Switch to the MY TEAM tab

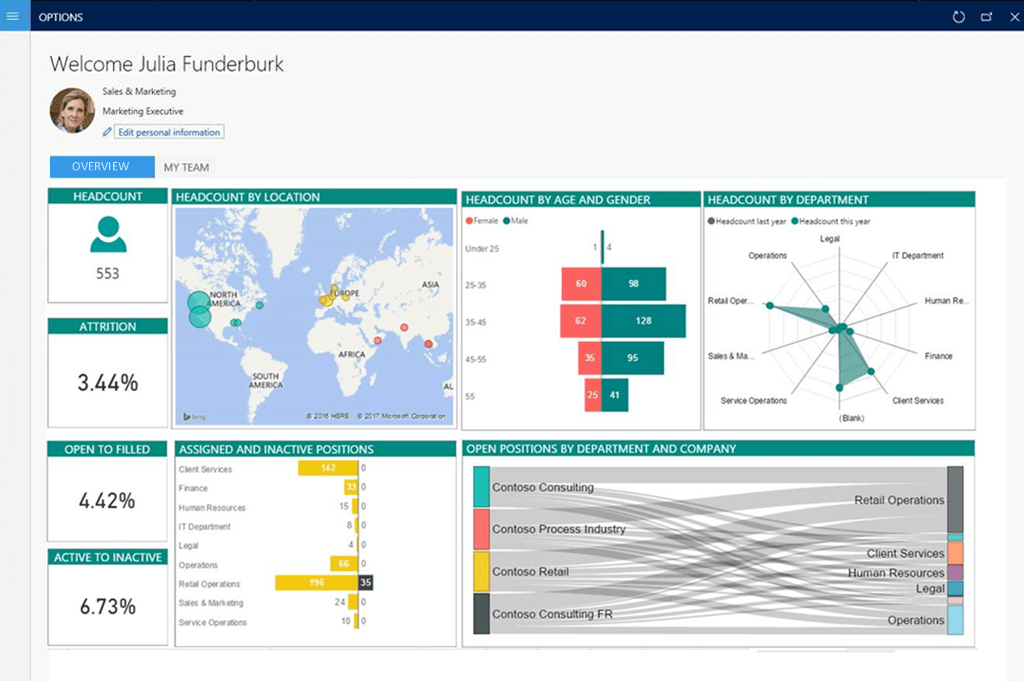click(x=186, y=166)
